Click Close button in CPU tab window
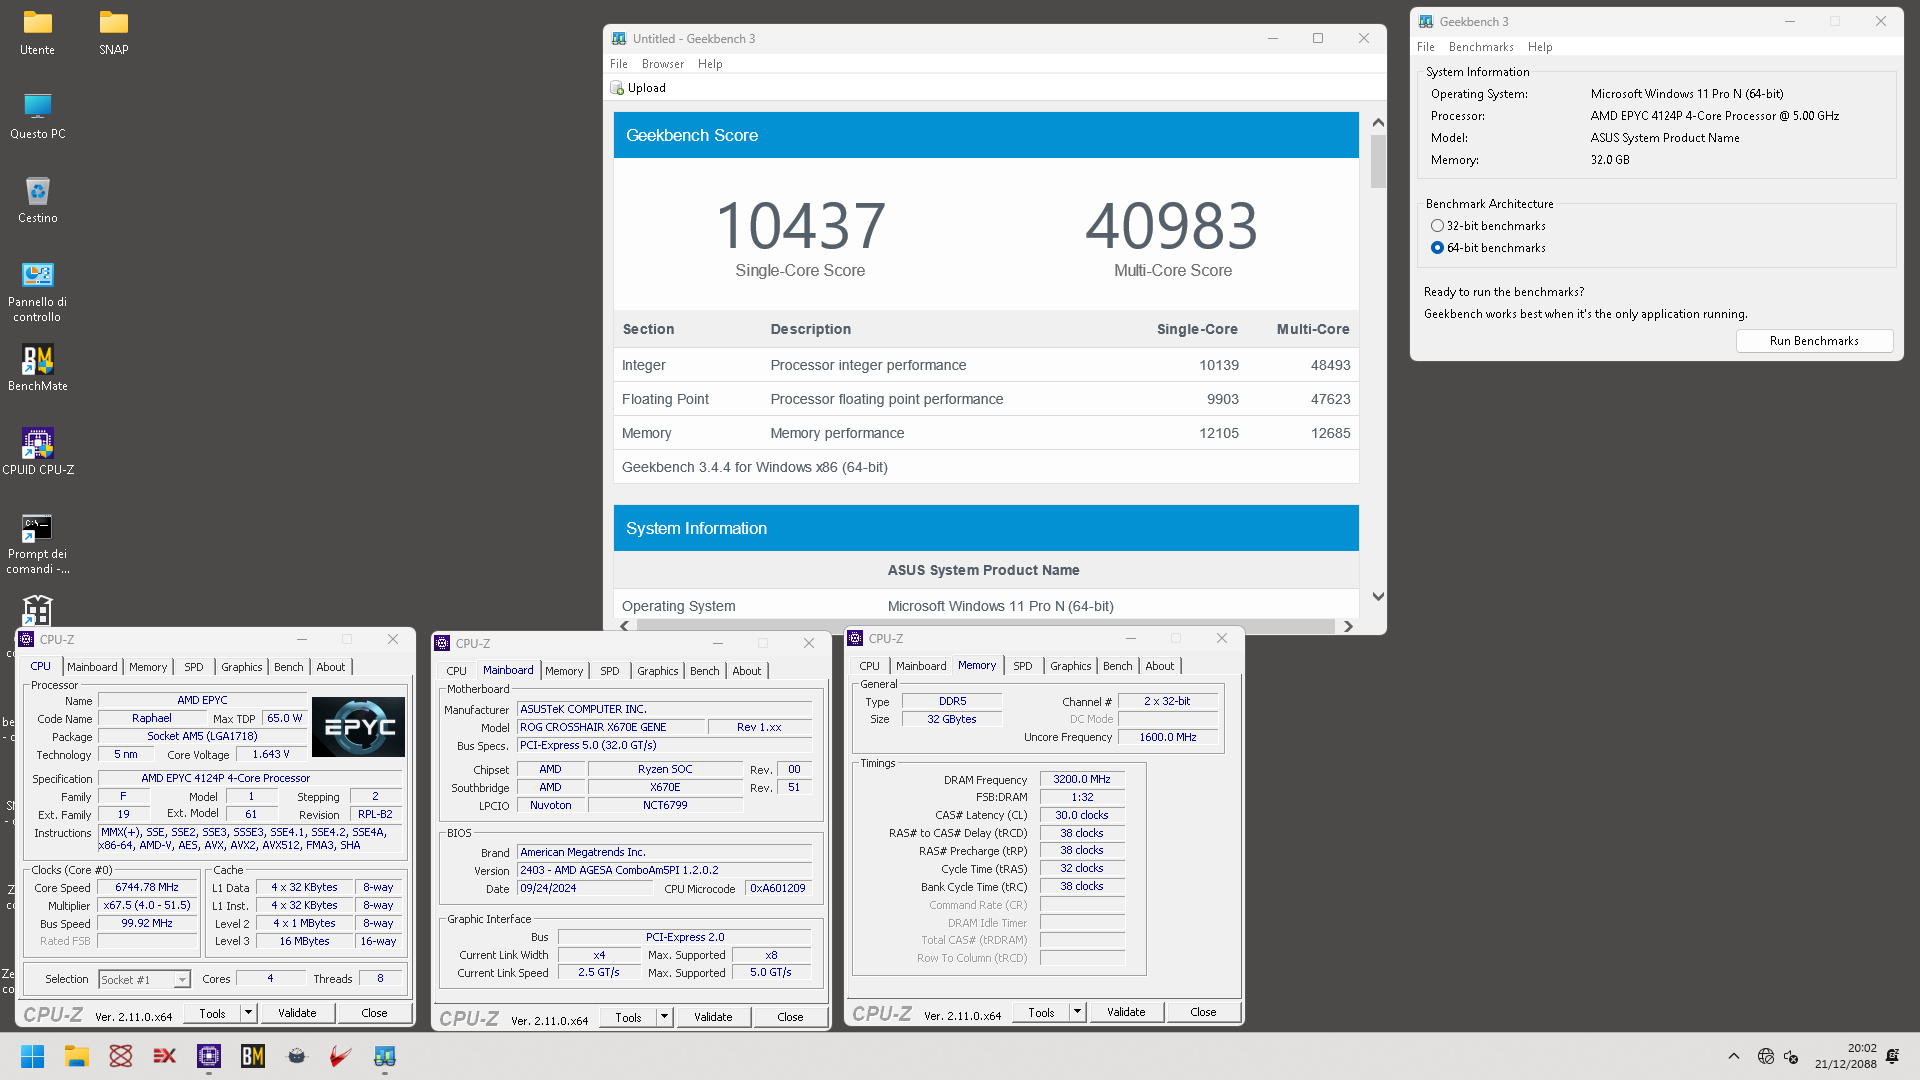Viewport: 1920px width, 1080px height. [x=374, y=1013]
